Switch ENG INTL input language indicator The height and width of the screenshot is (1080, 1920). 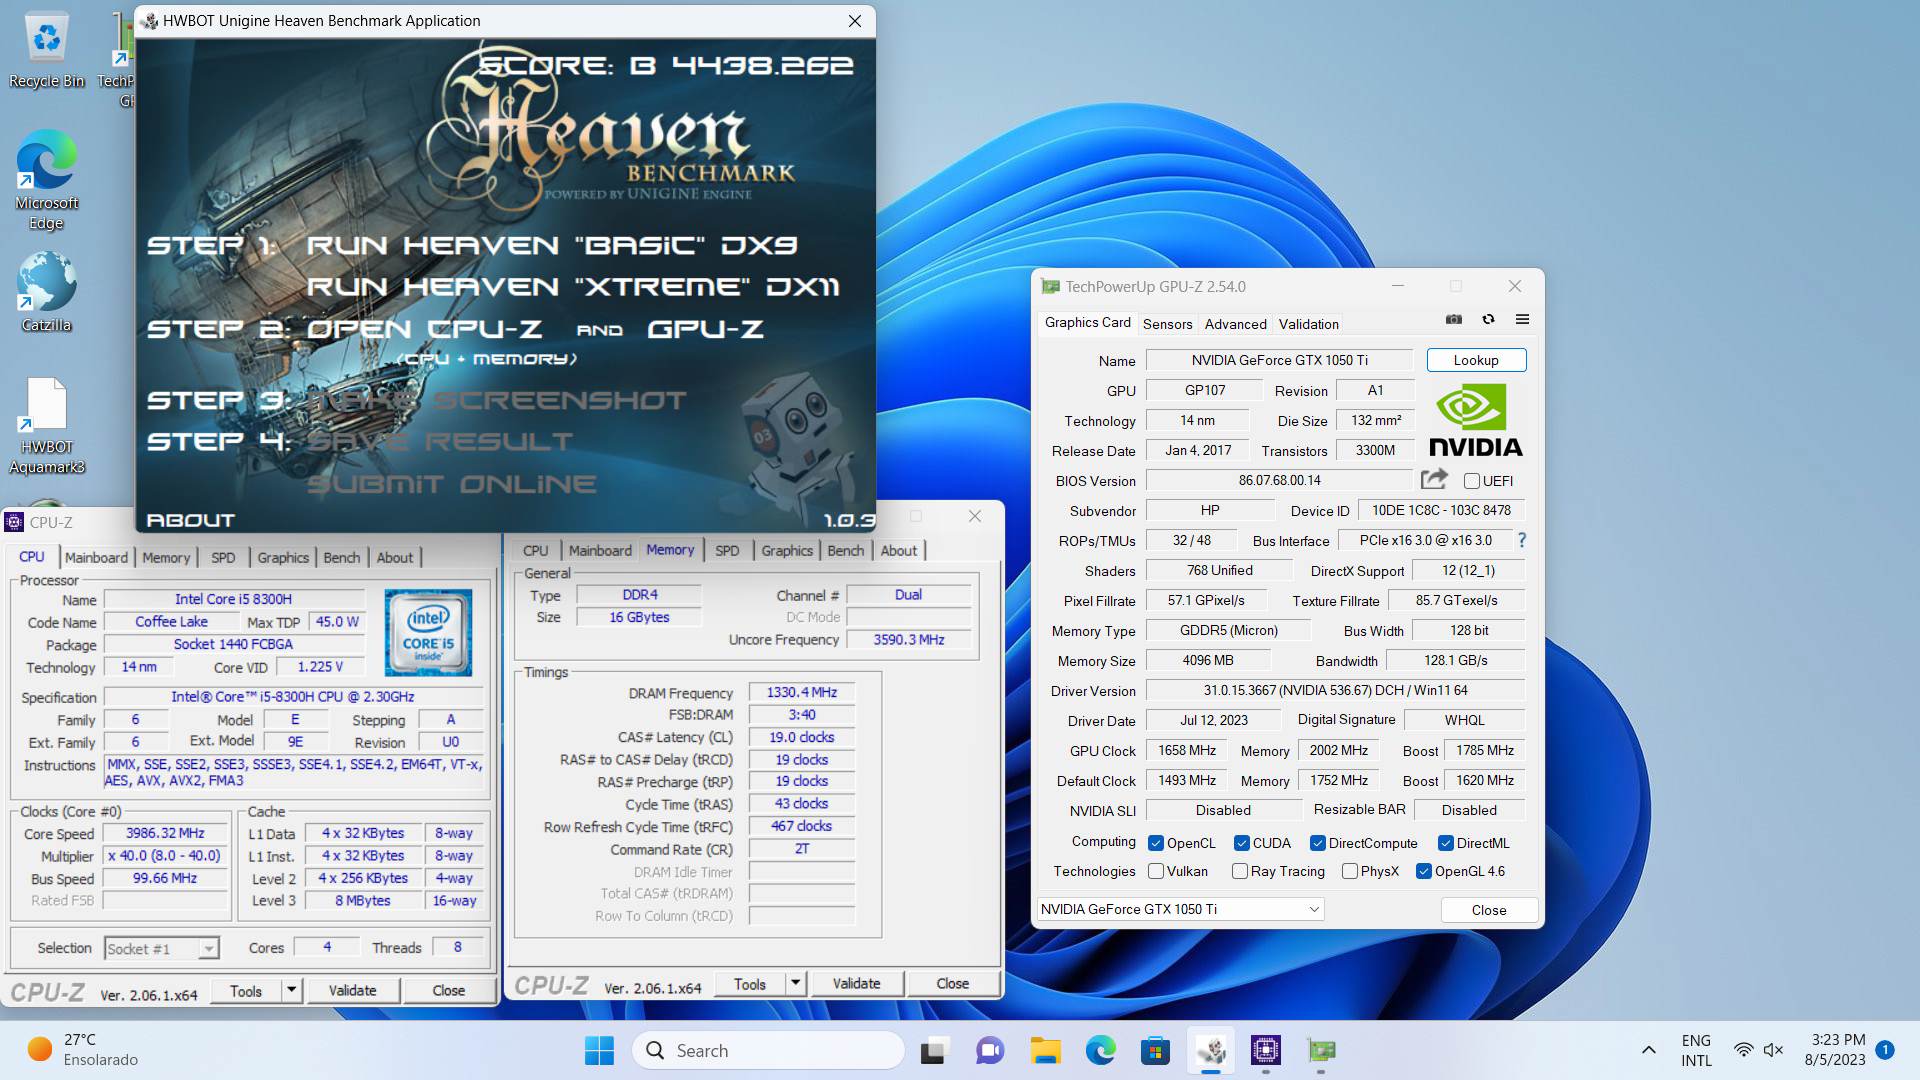(1696, 1050)
